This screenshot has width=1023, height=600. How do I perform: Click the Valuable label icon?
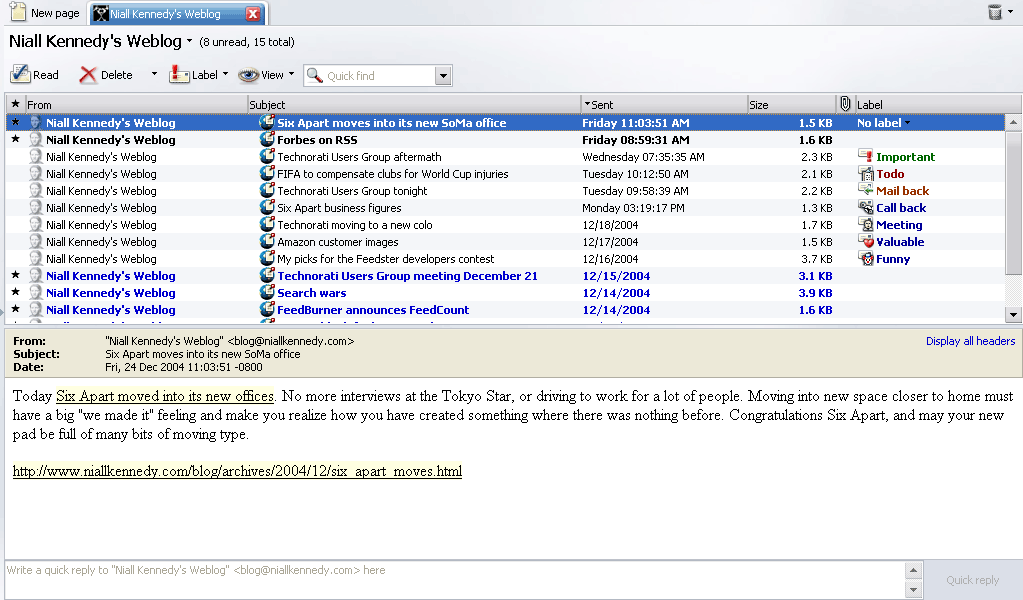(x=865, y=241)
